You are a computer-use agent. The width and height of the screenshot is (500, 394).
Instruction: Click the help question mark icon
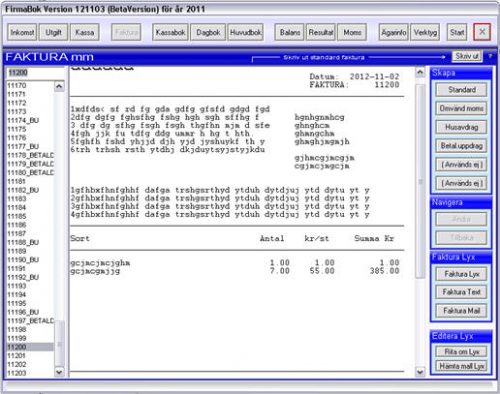coord(490,56)
